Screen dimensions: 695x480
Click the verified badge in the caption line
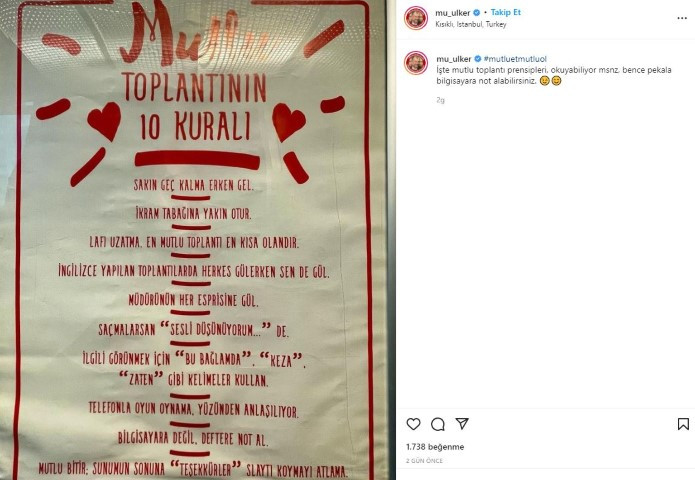point(477,59)
